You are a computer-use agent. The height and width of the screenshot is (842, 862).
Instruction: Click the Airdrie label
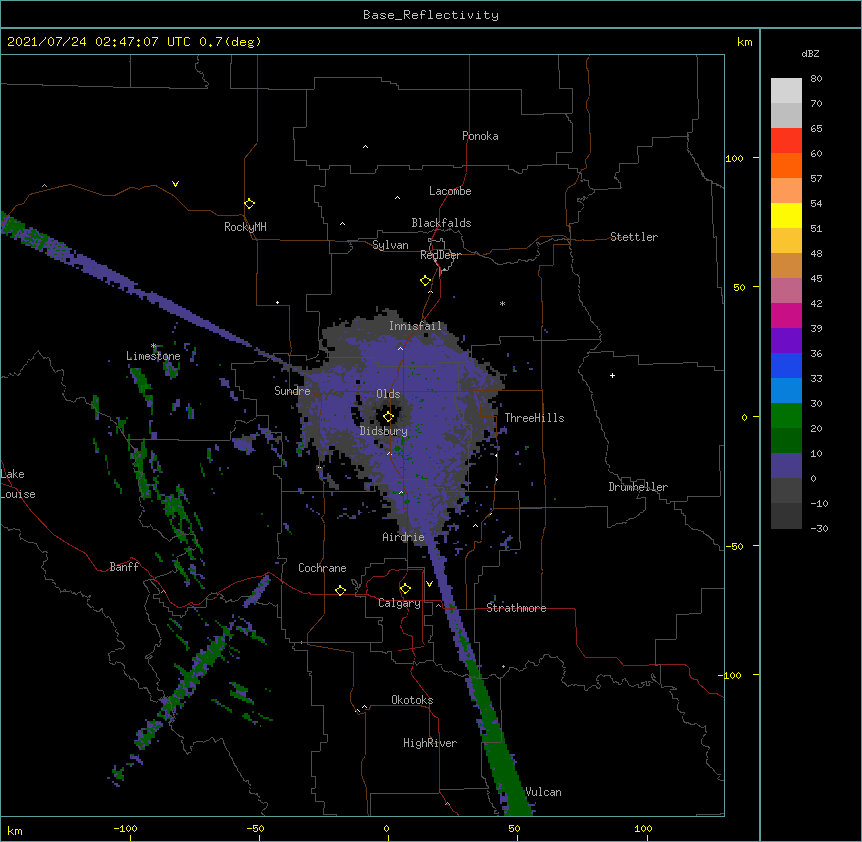[x=404, y=537]
